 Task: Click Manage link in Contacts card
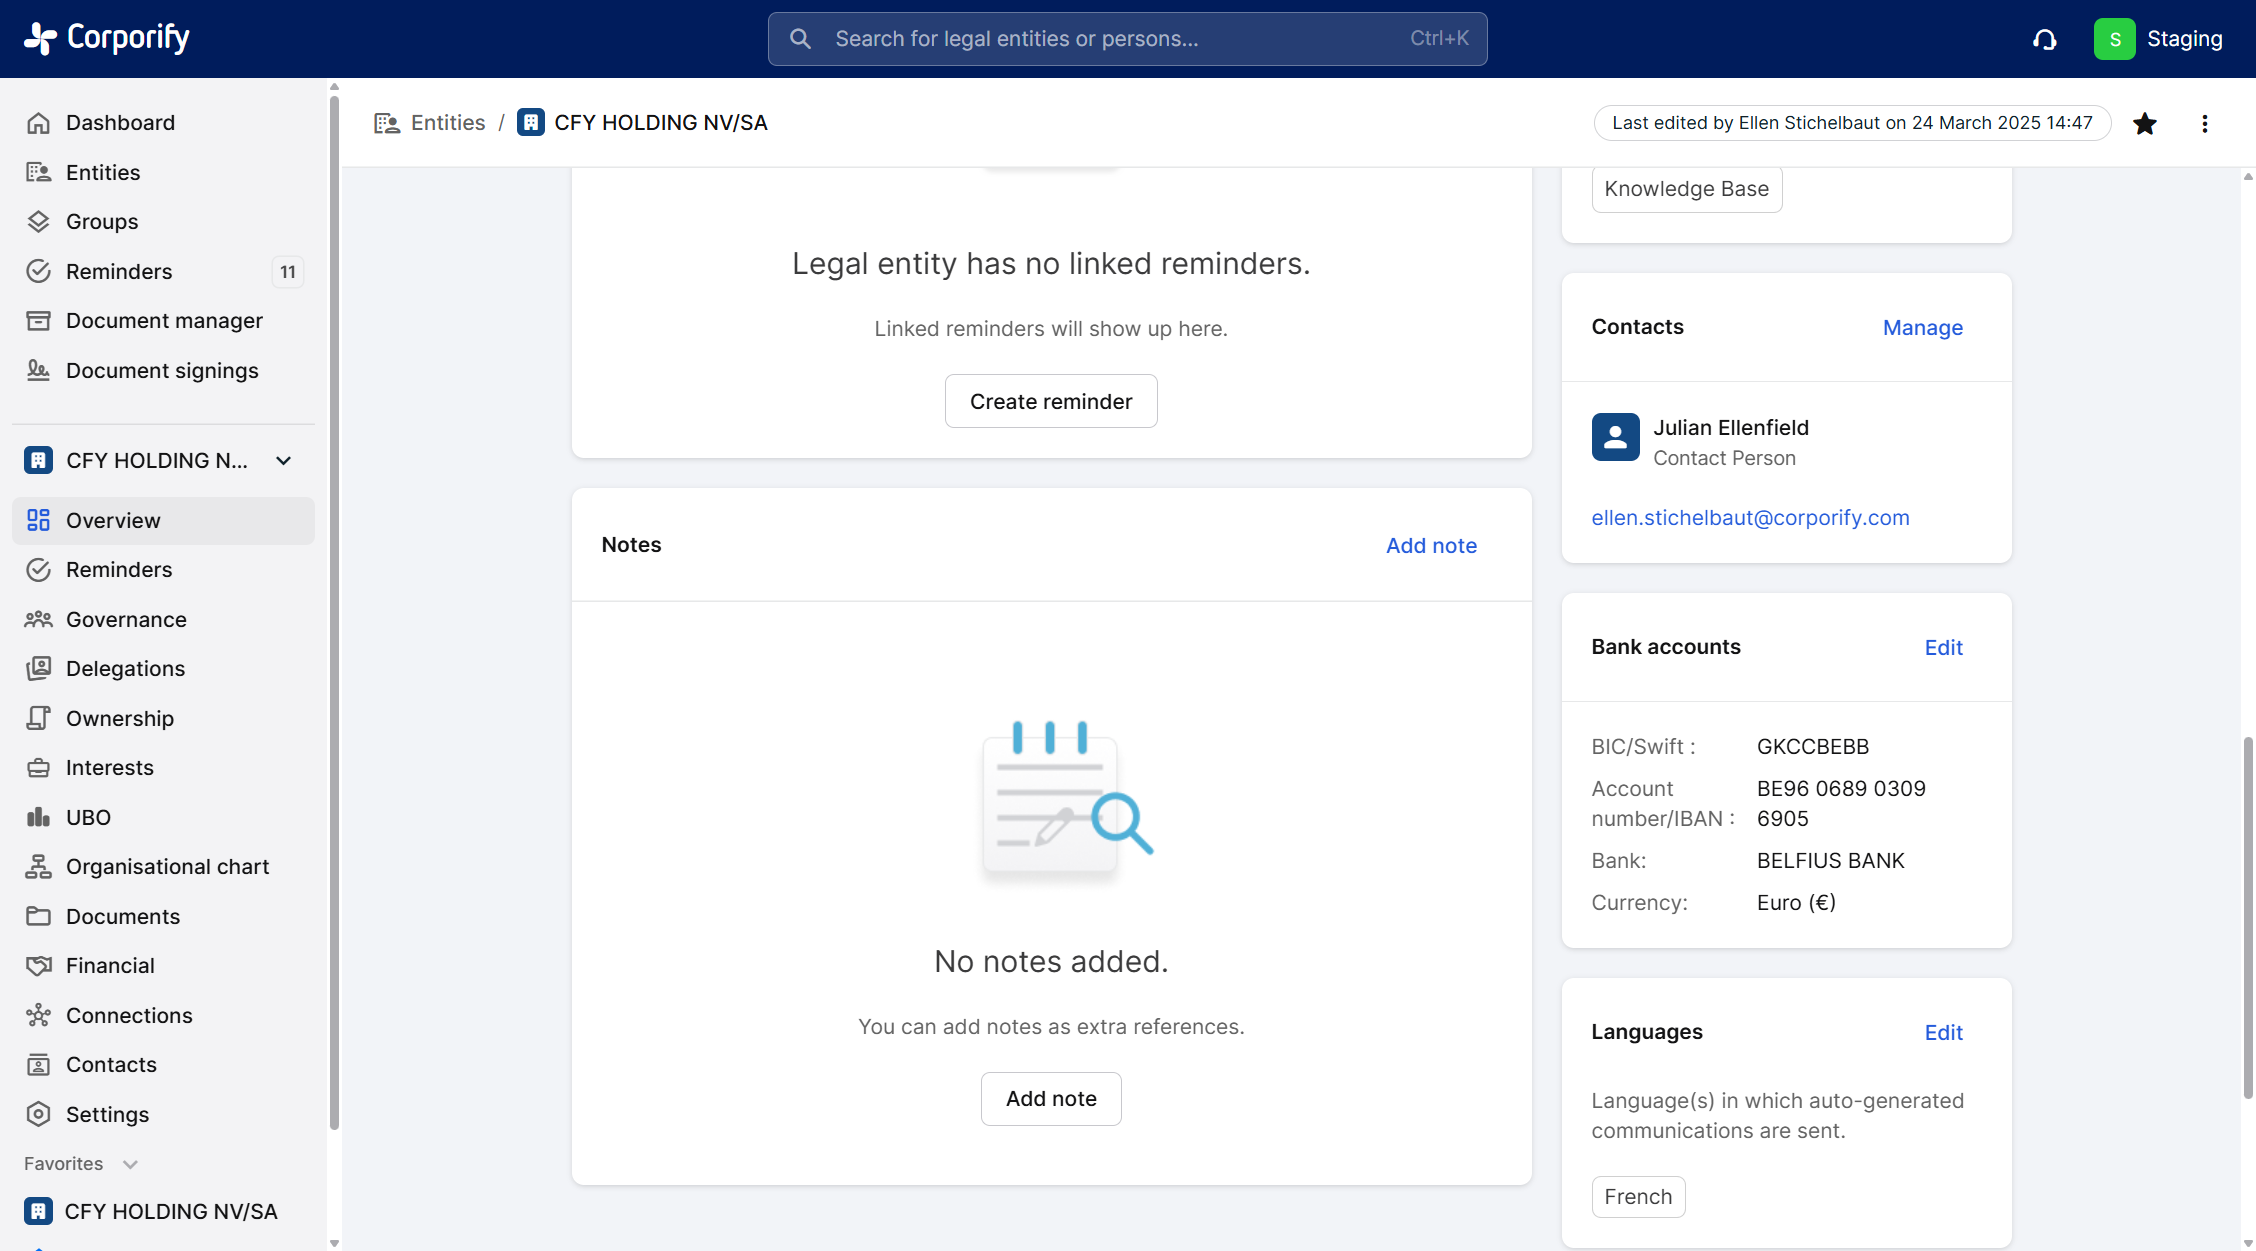tap(1922, 327)
